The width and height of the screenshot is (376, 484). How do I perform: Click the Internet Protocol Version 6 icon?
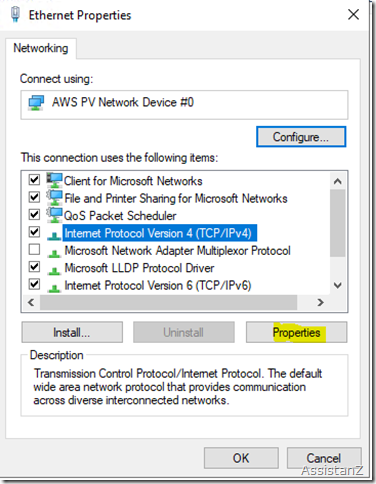(54, 288)
